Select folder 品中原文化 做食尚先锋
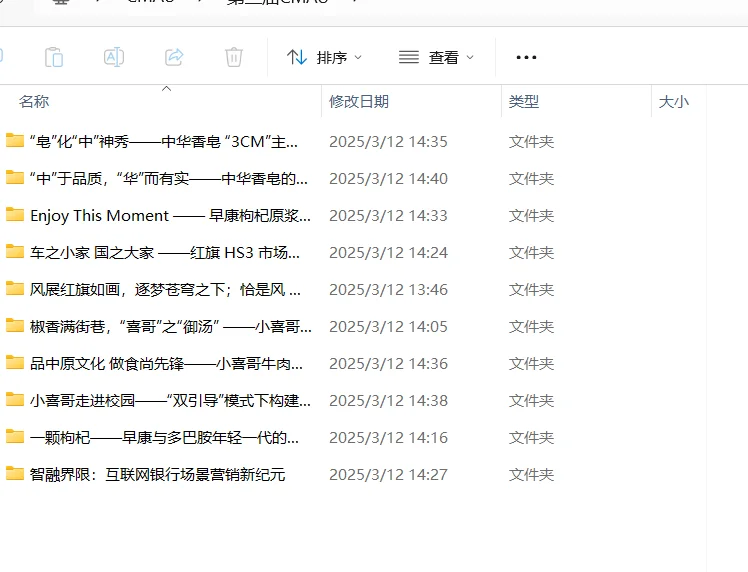Viewport: 748px width, 572px height. click(x=166, y=364)
